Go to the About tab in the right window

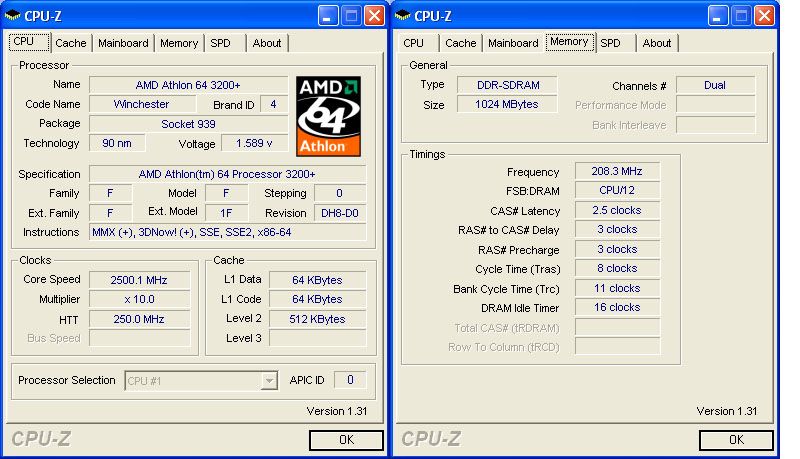click(x=657, y=43)
